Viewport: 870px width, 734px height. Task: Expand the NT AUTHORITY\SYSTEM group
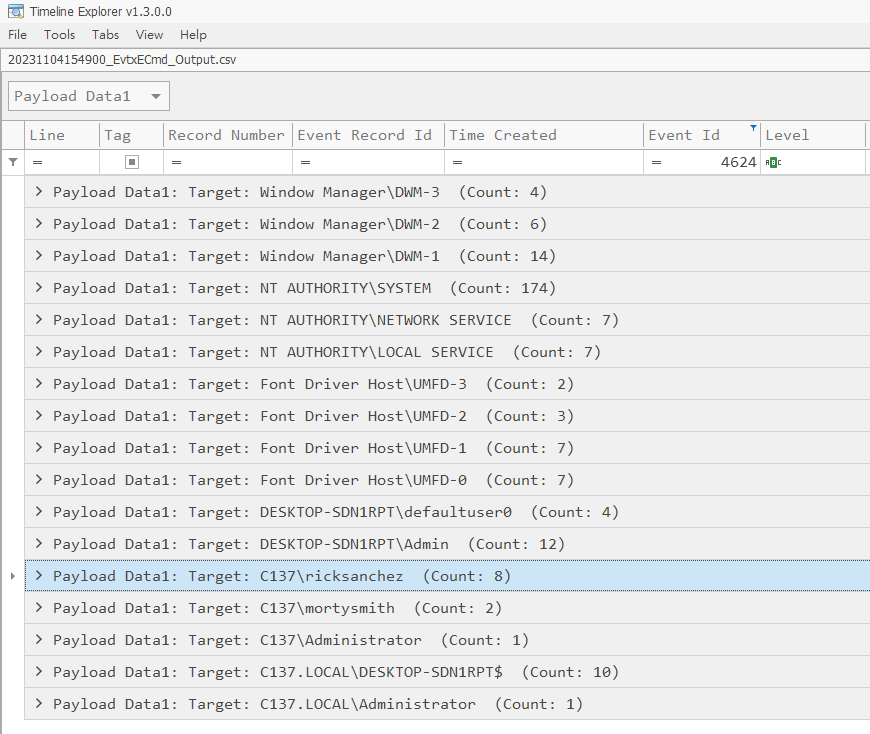click(x=39, y=288)
